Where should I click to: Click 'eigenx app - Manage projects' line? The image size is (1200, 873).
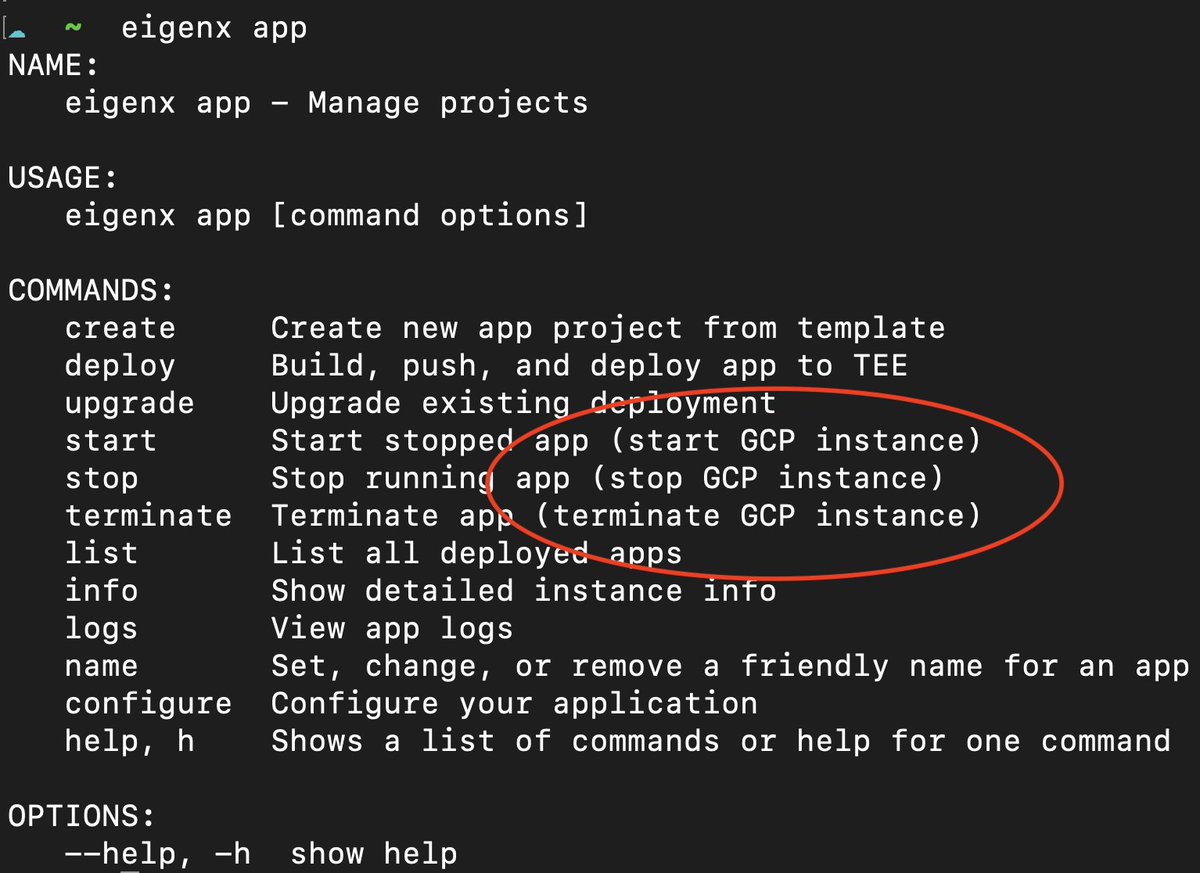(327, 102)
